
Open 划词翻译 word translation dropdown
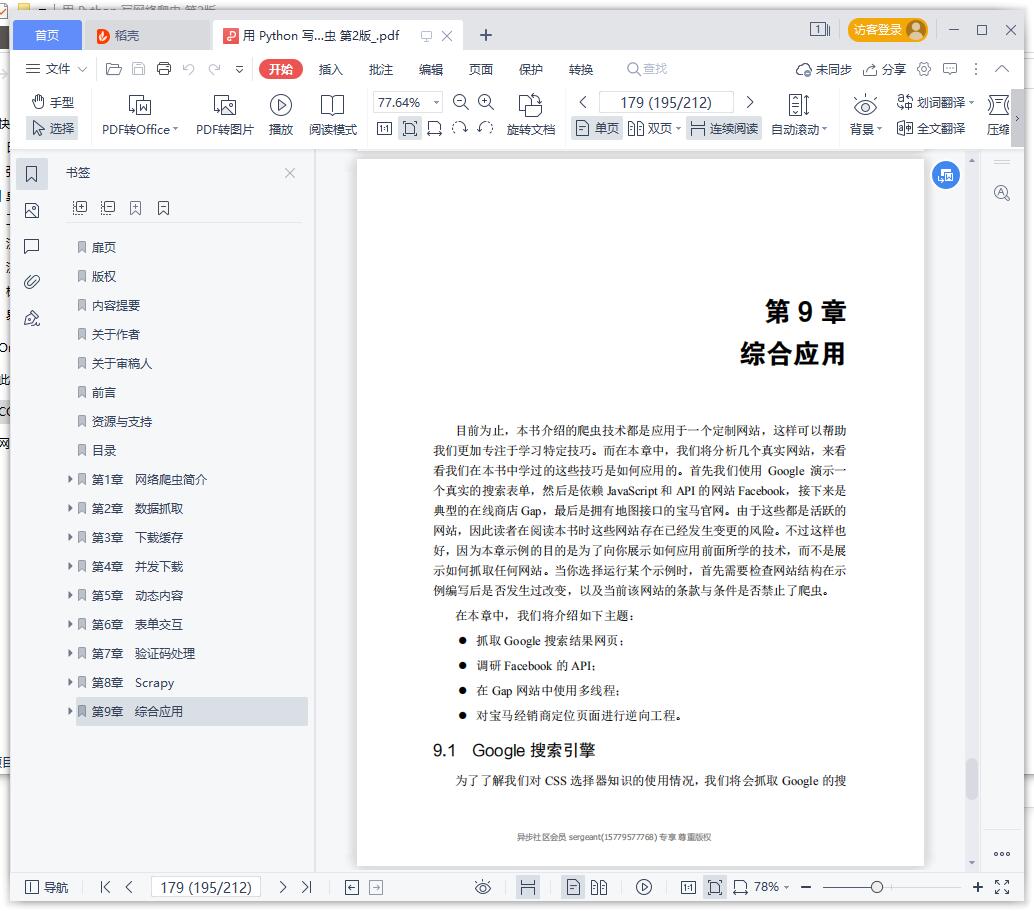tap(935, 102)
